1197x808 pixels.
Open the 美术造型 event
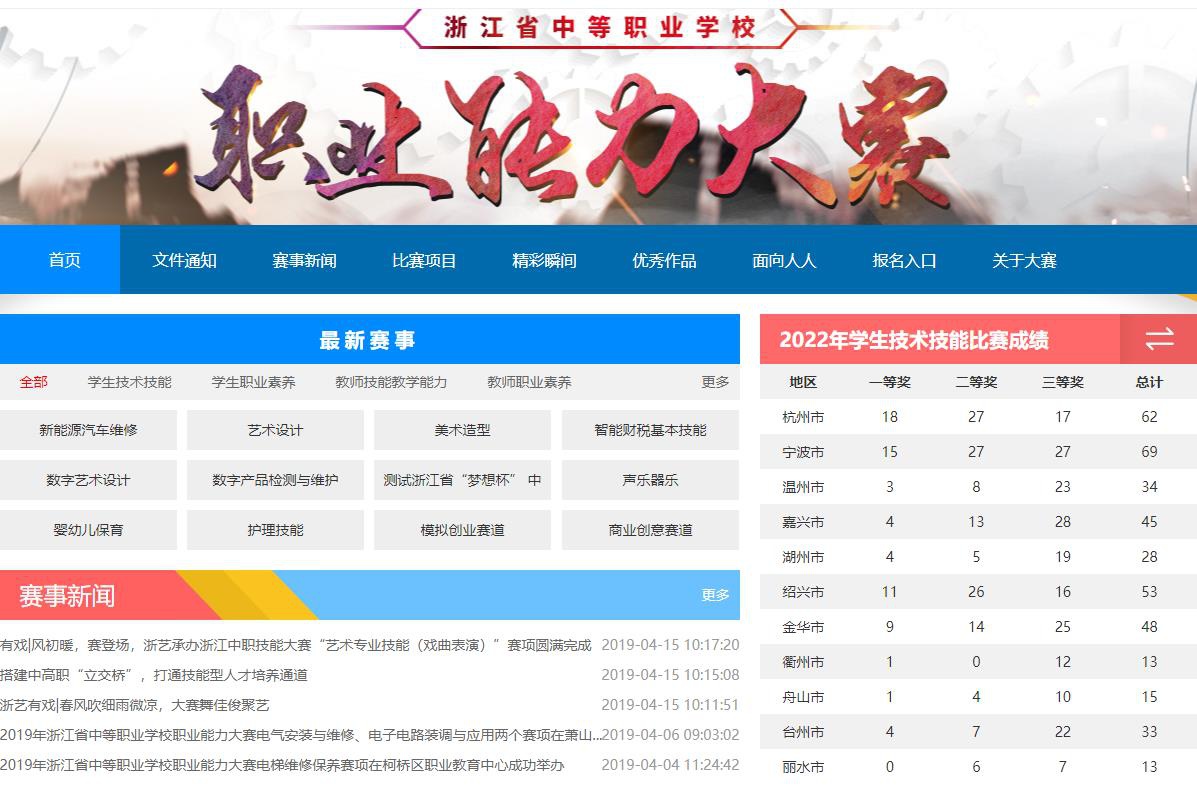(463, 430)
